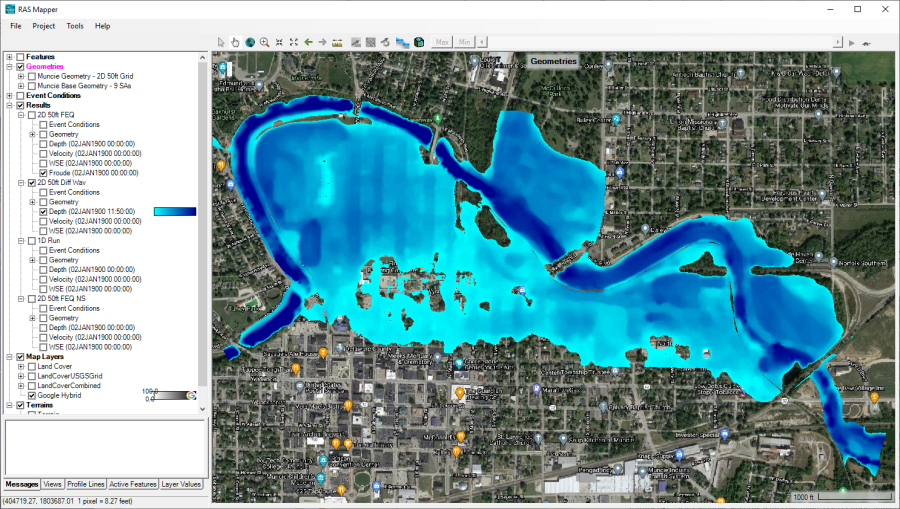Uncheck the Froude result layer

pyautogui.click(x=44, y=173)
